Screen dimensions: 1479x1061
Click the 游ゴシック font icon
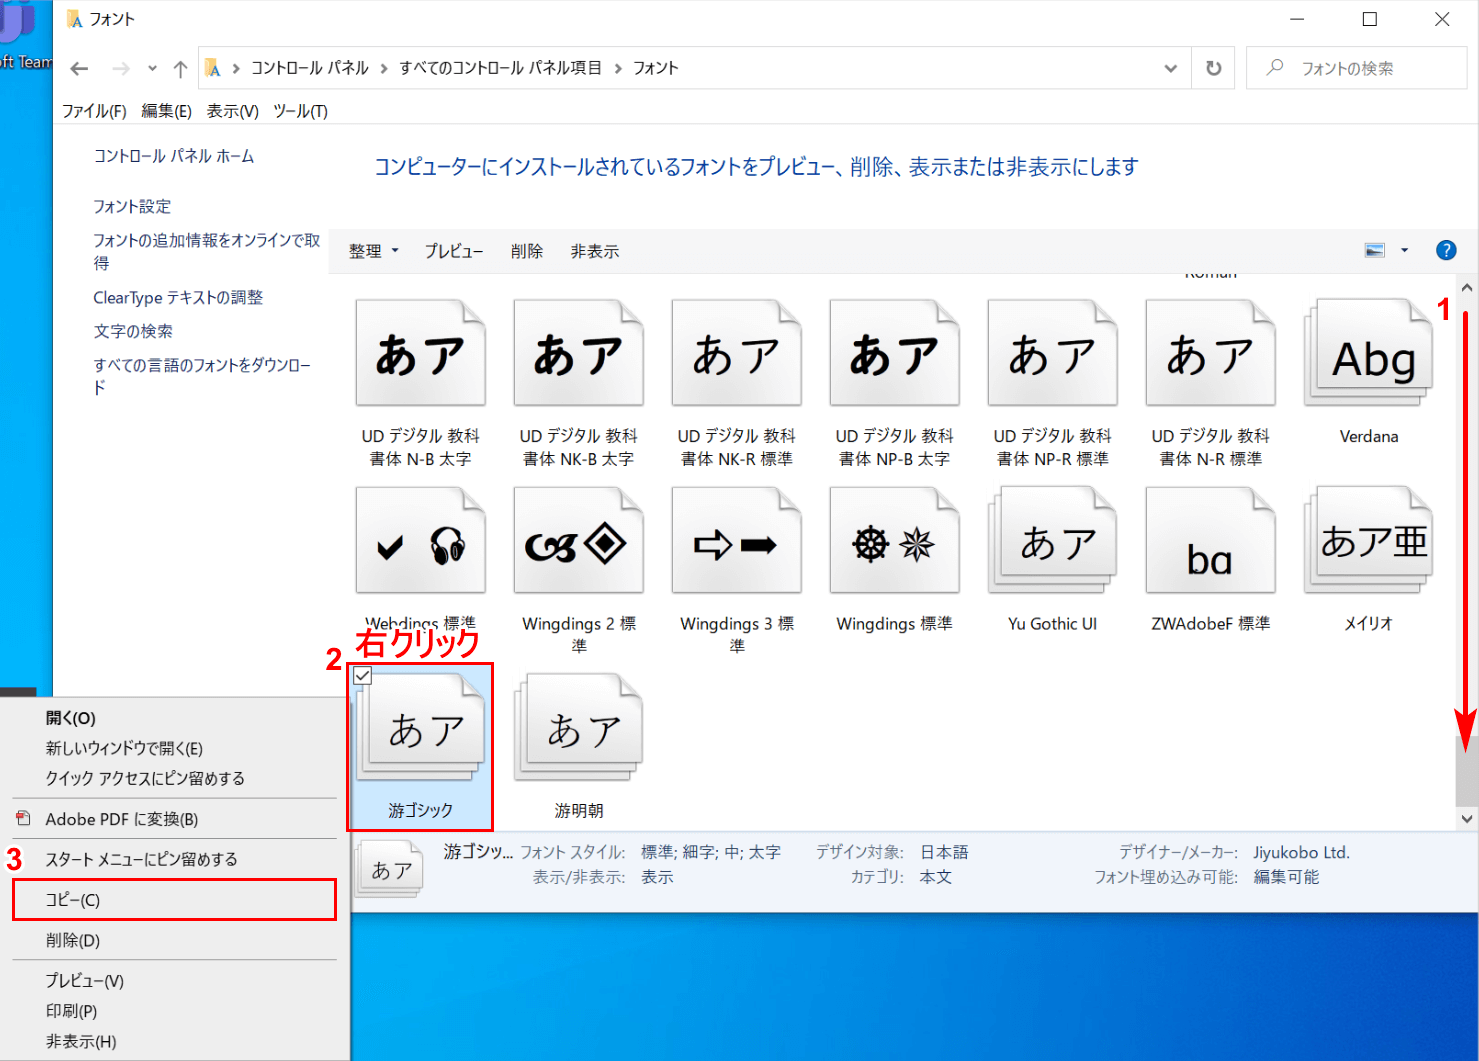[421, 728]
